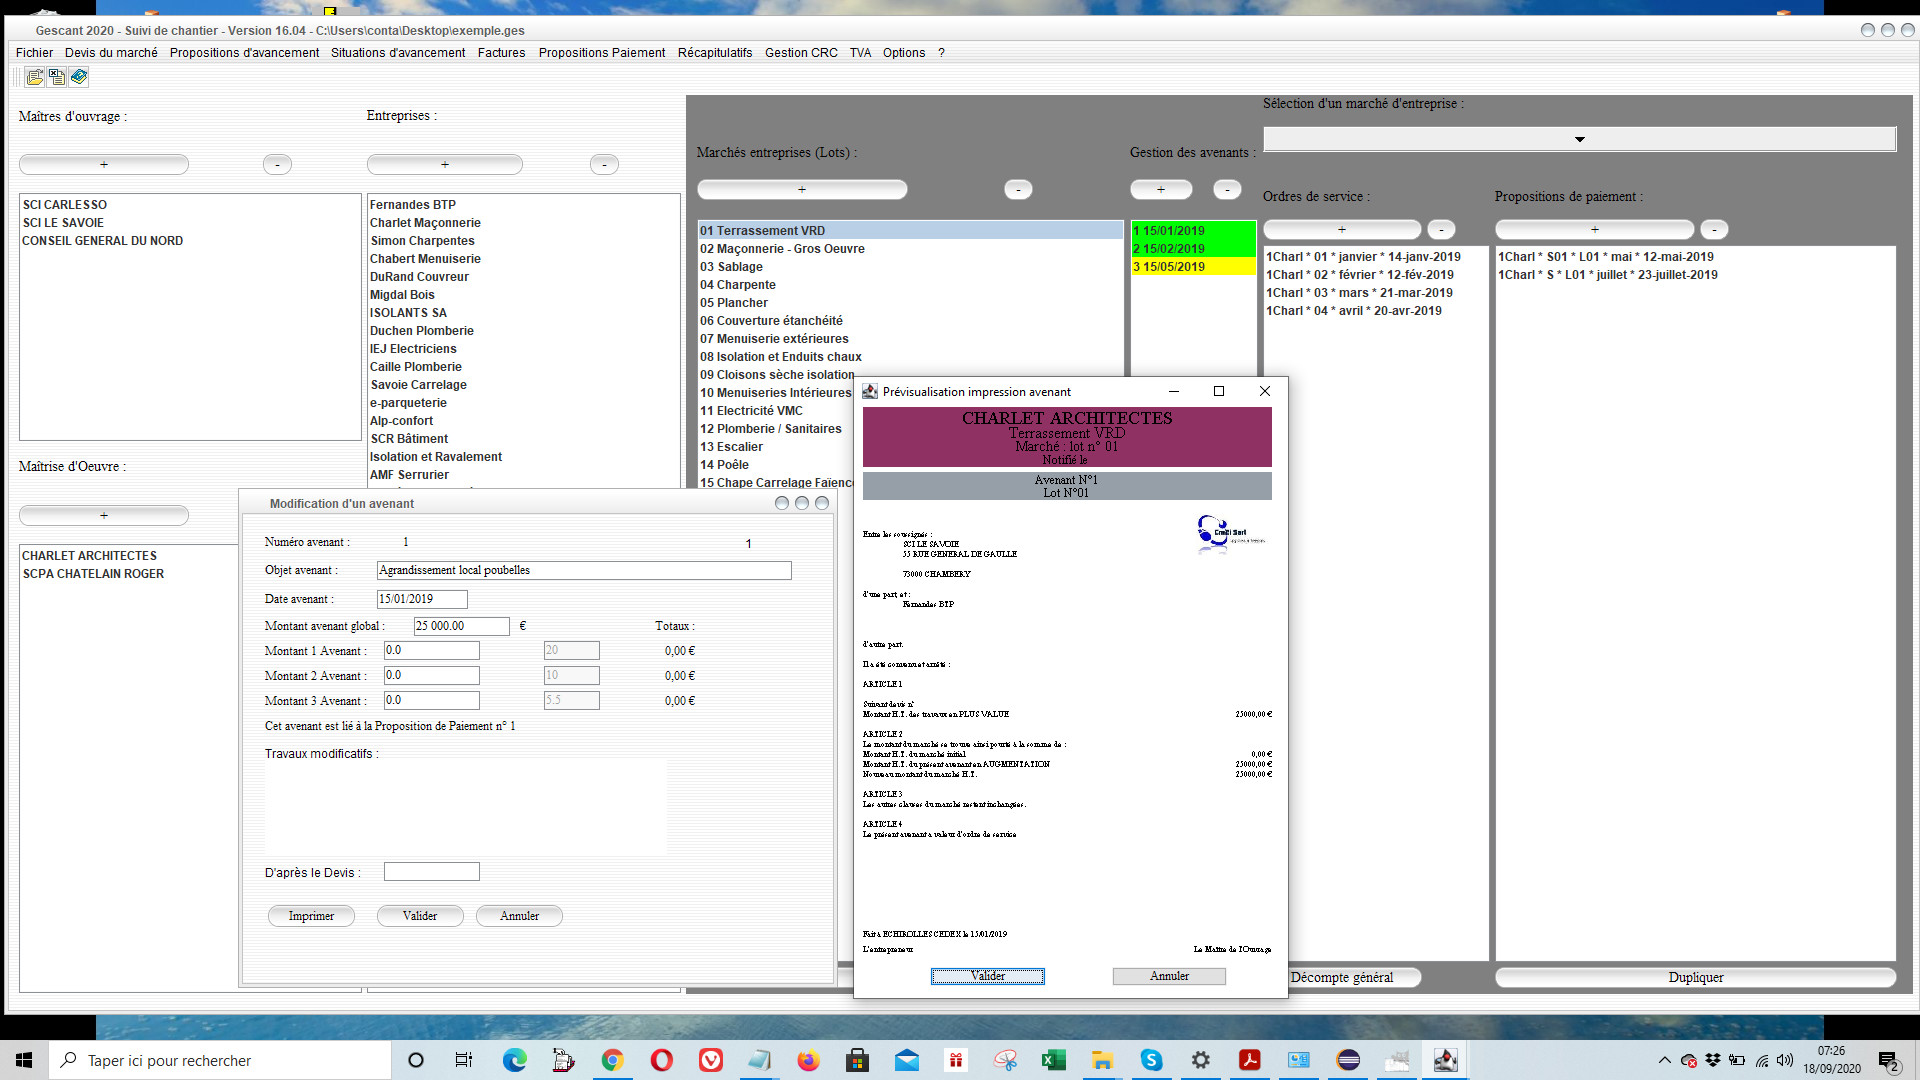This screenshot has height=1080, width=1920.
Task: Click the D'après le Devis field
Action: 432,872
